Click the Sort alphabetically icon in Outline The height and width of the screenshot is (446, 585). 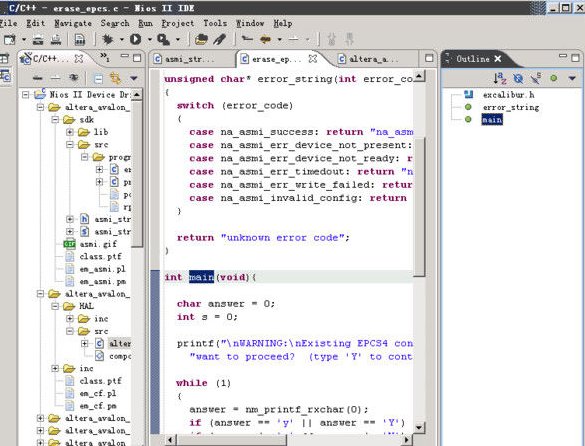[x=500, y=78]
